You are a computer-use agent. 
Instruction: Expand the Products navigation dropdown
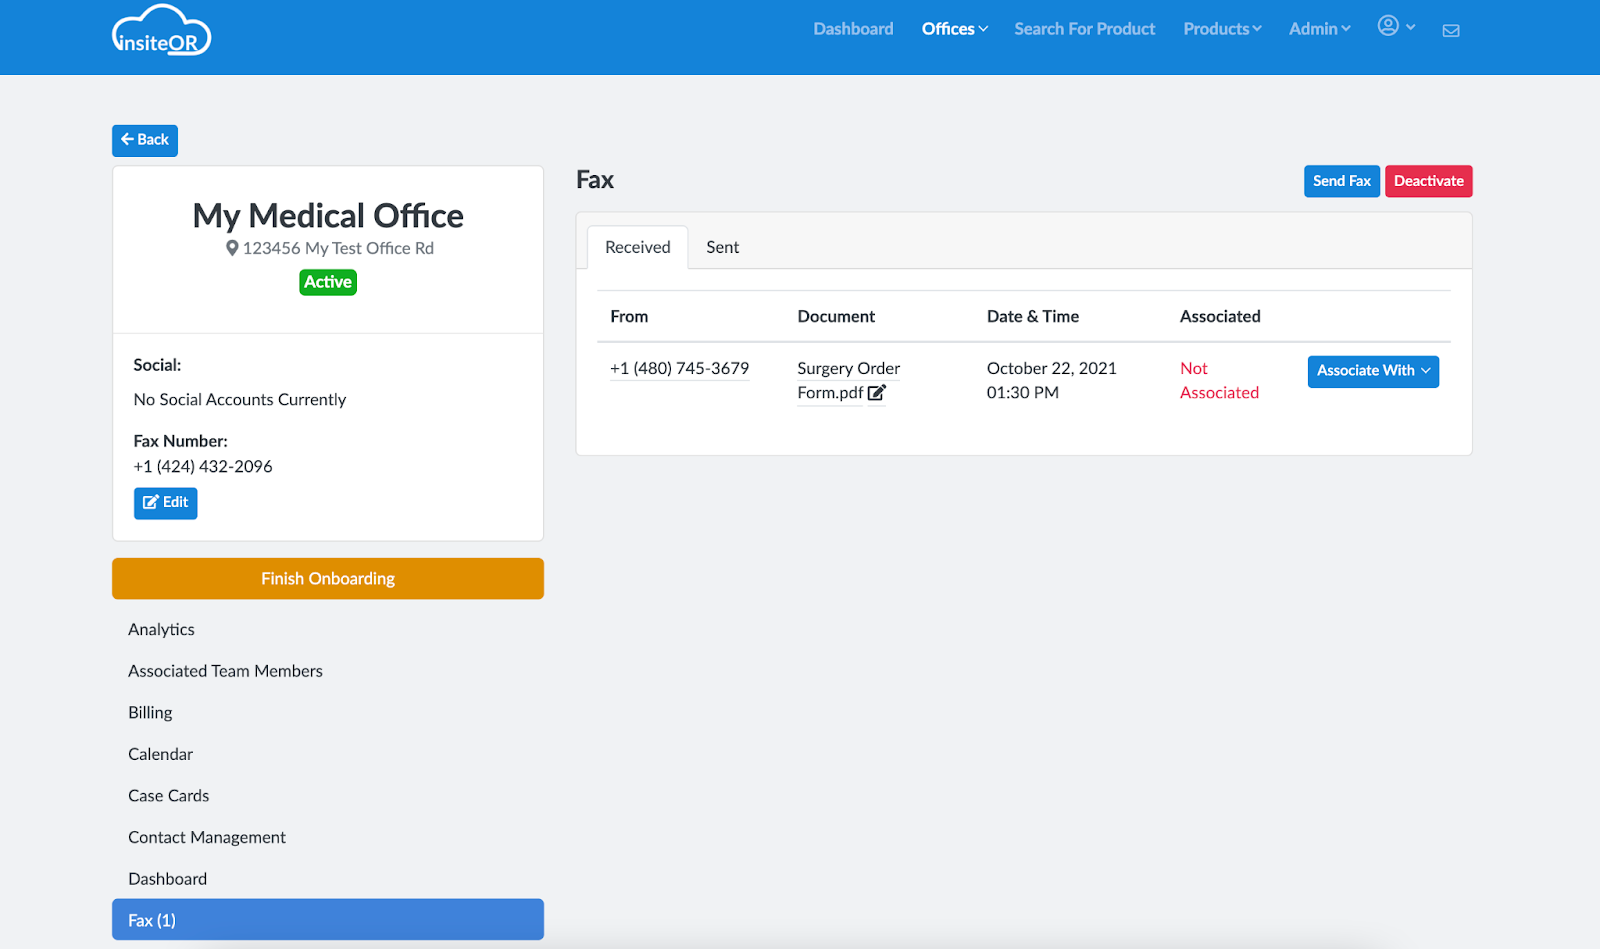(1222, 29)
